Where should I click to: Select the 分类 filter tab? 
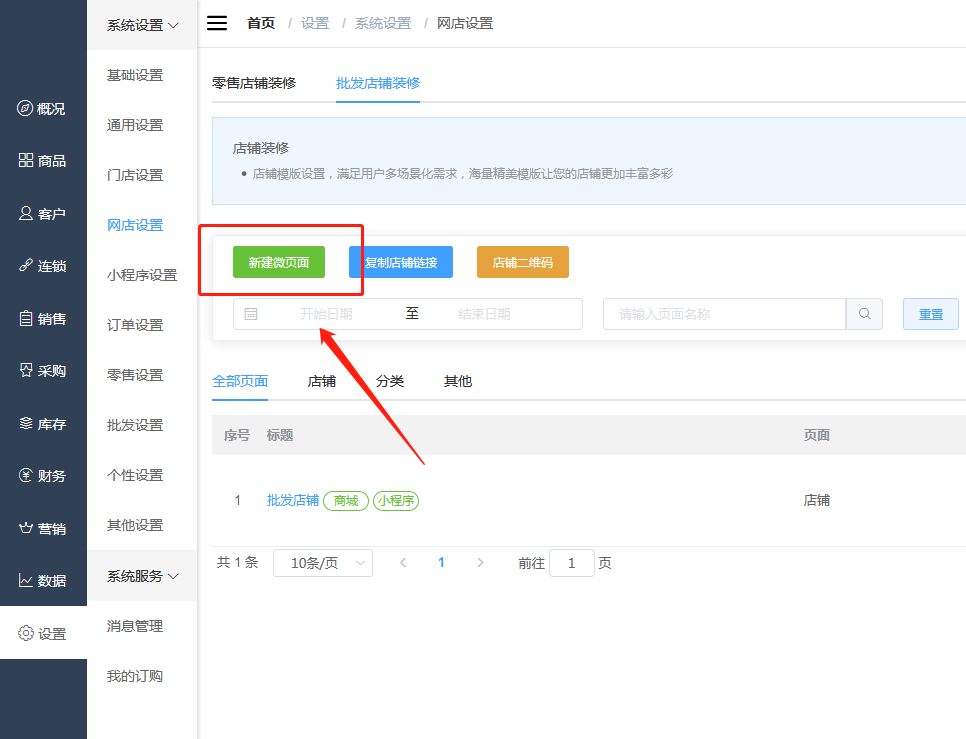(390, 381)
